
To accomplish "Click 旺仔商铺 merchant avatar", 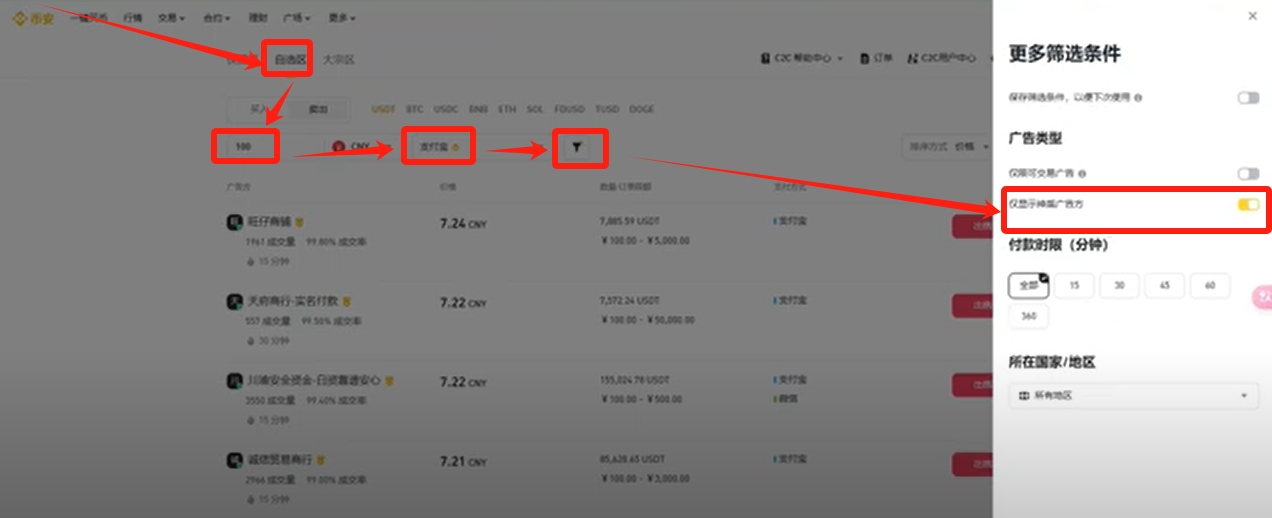I will (x=234, y=222).
